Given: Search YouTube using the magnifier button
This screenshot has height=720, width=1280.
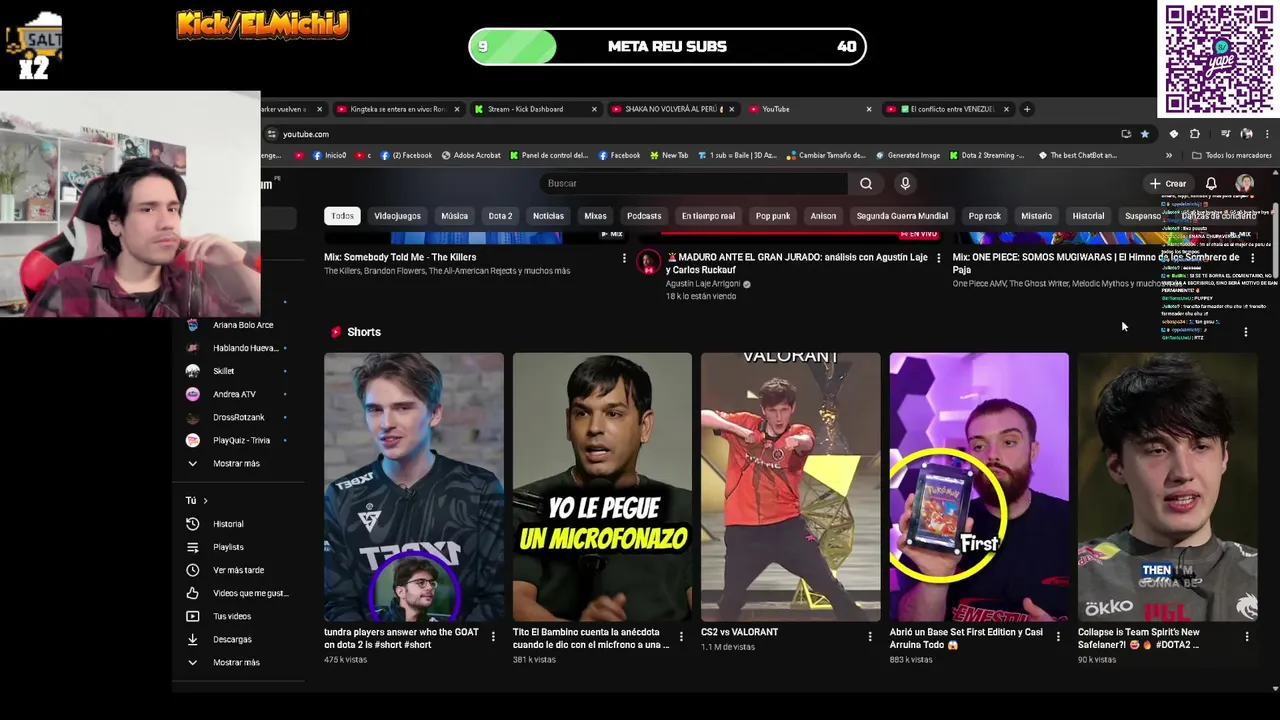Looking at the screenshot, I should pos(866,184).
